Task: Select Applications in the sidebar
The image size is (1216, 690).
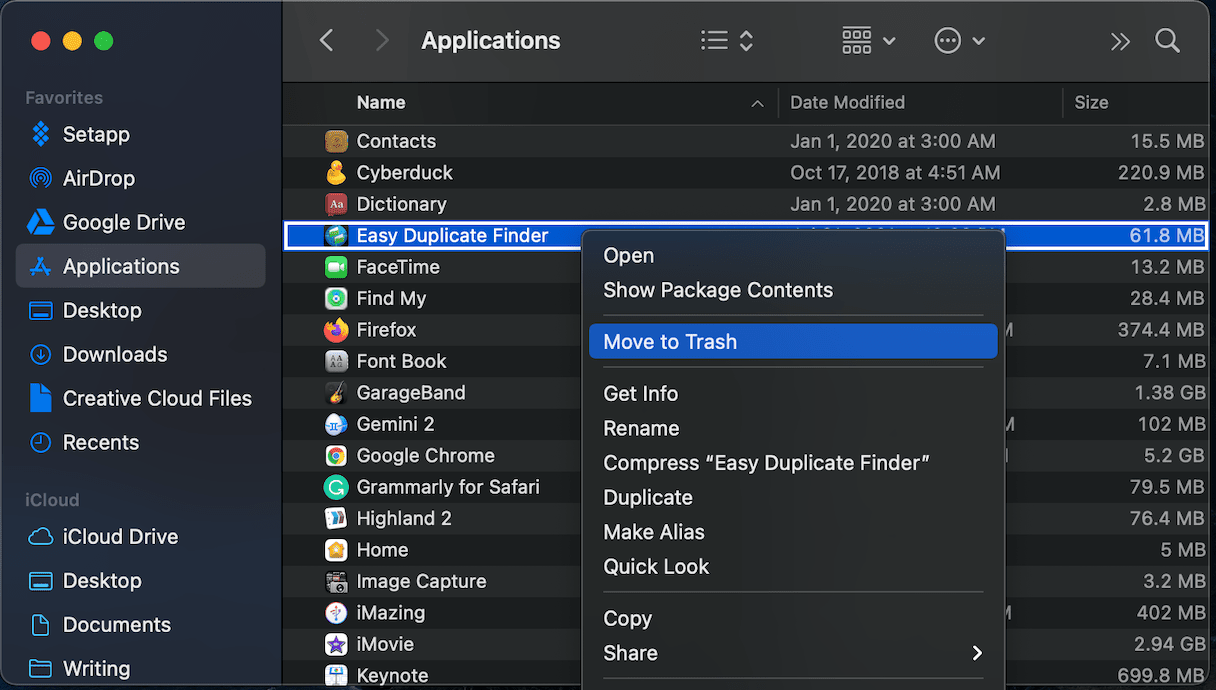Action: click(x=140, y=266)
